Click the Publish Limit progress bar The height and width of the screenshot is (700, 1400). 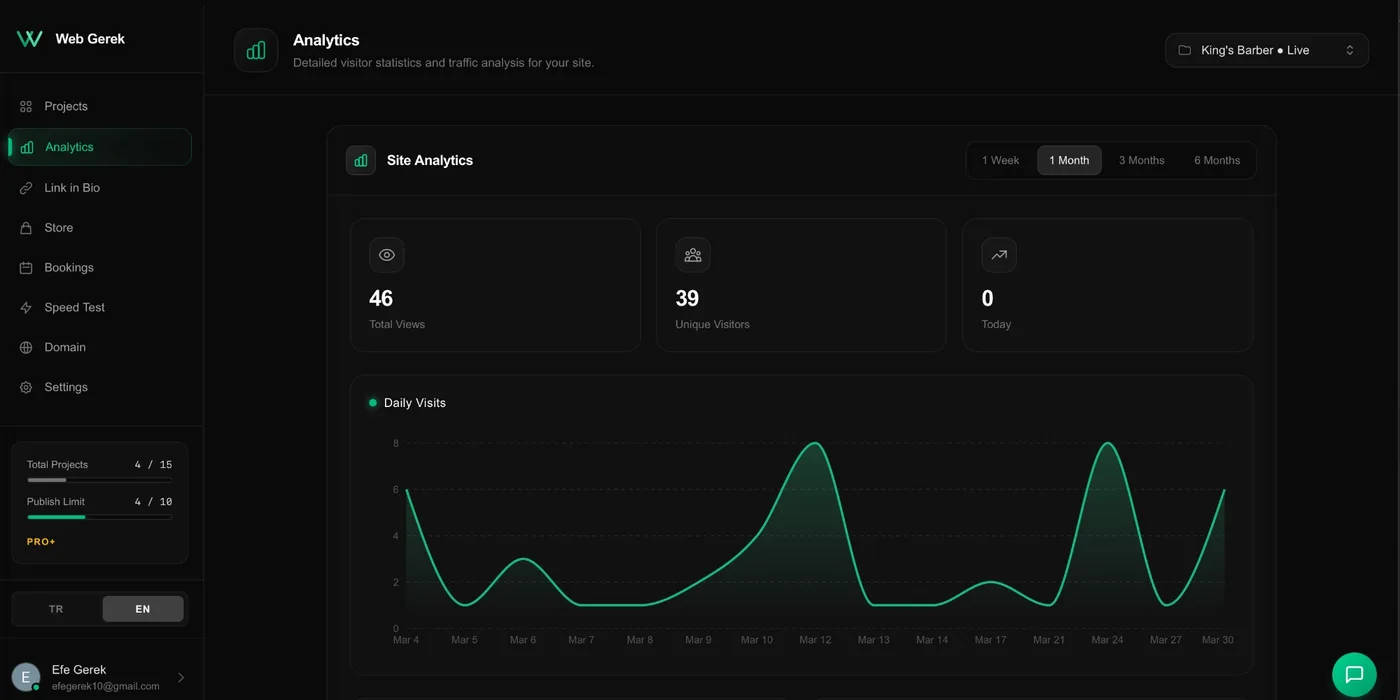pos(99,517)
